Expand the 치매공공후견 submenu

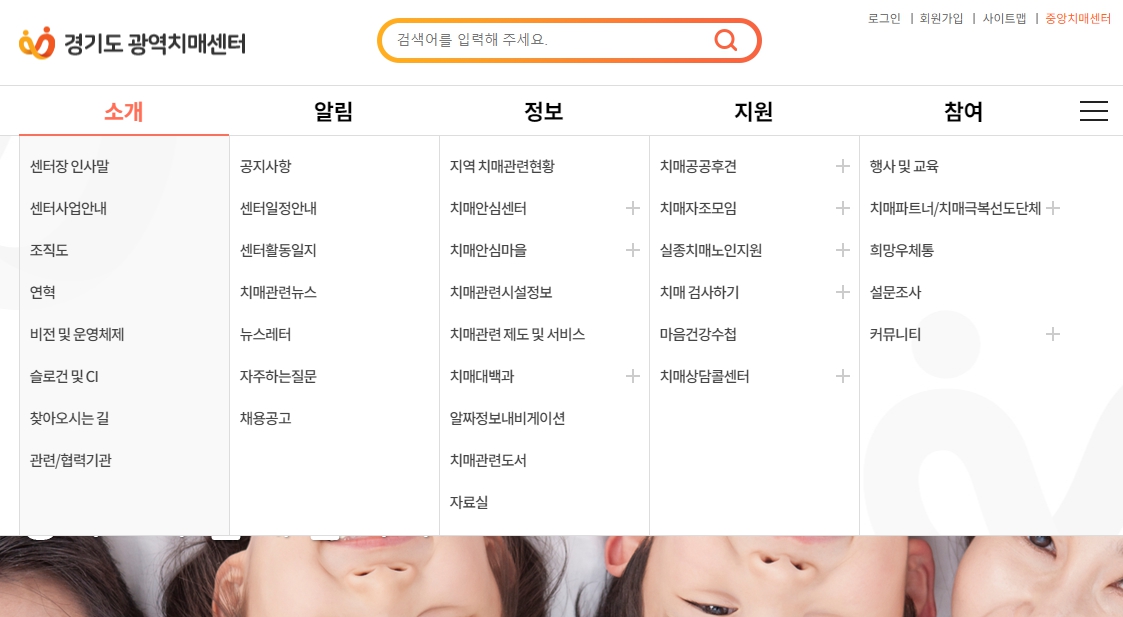(x=842, y=166)
